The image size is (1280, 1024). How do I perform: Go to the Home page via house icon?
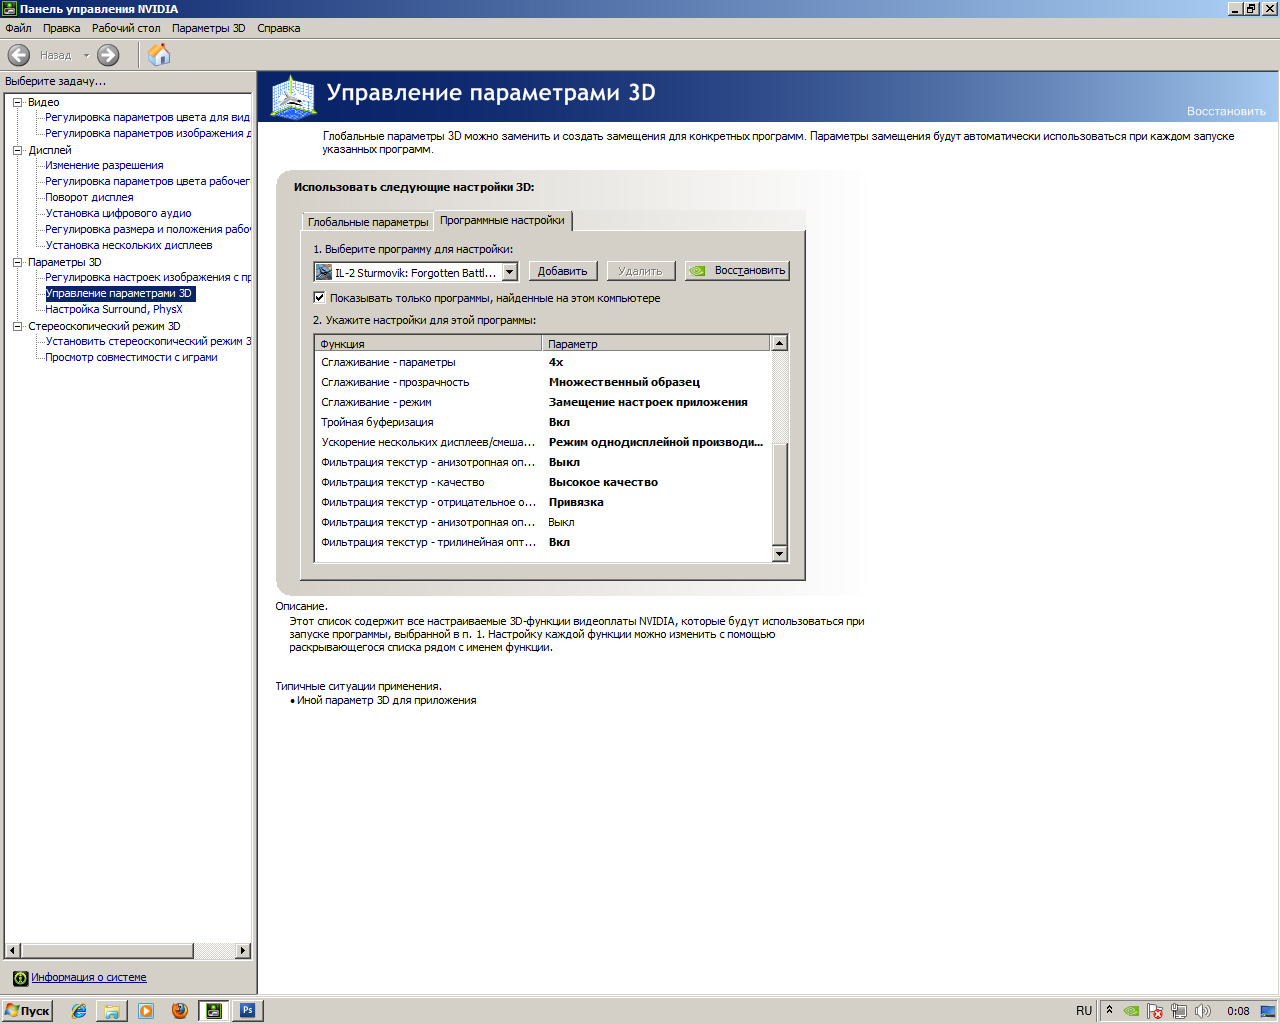[159, 55]
